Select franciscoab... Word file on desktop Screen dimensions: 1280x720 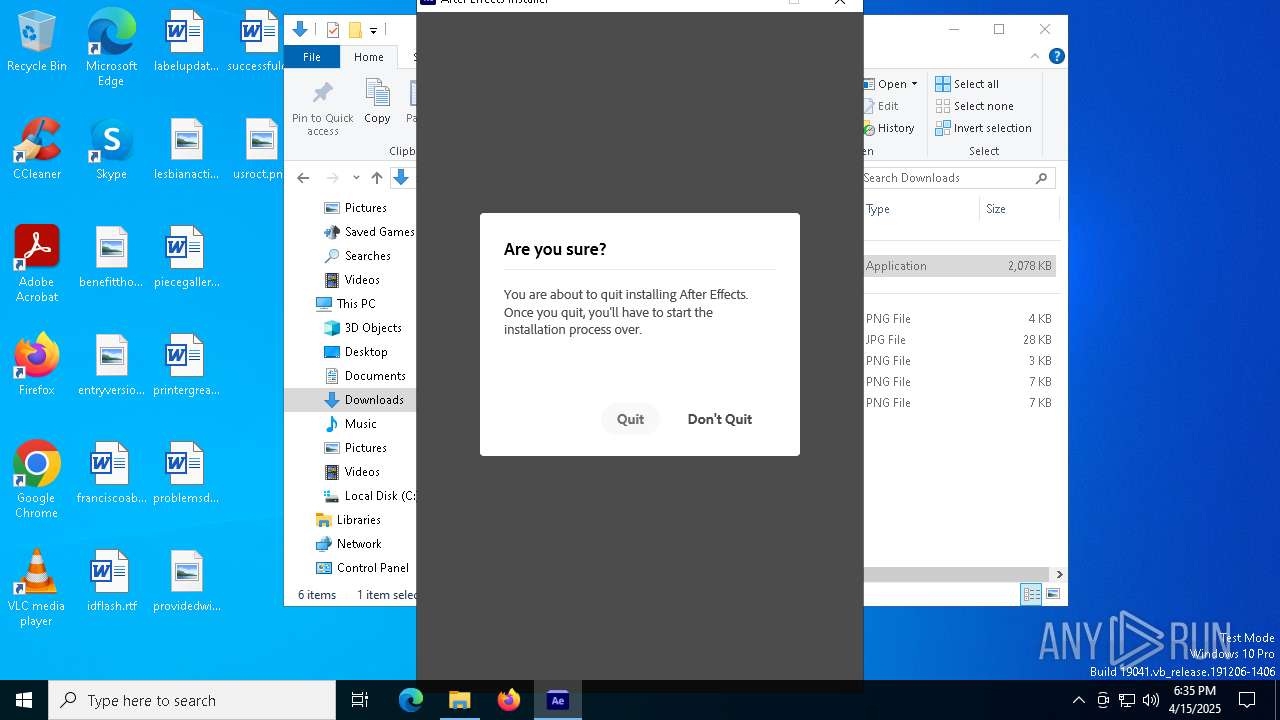(111, 473)
